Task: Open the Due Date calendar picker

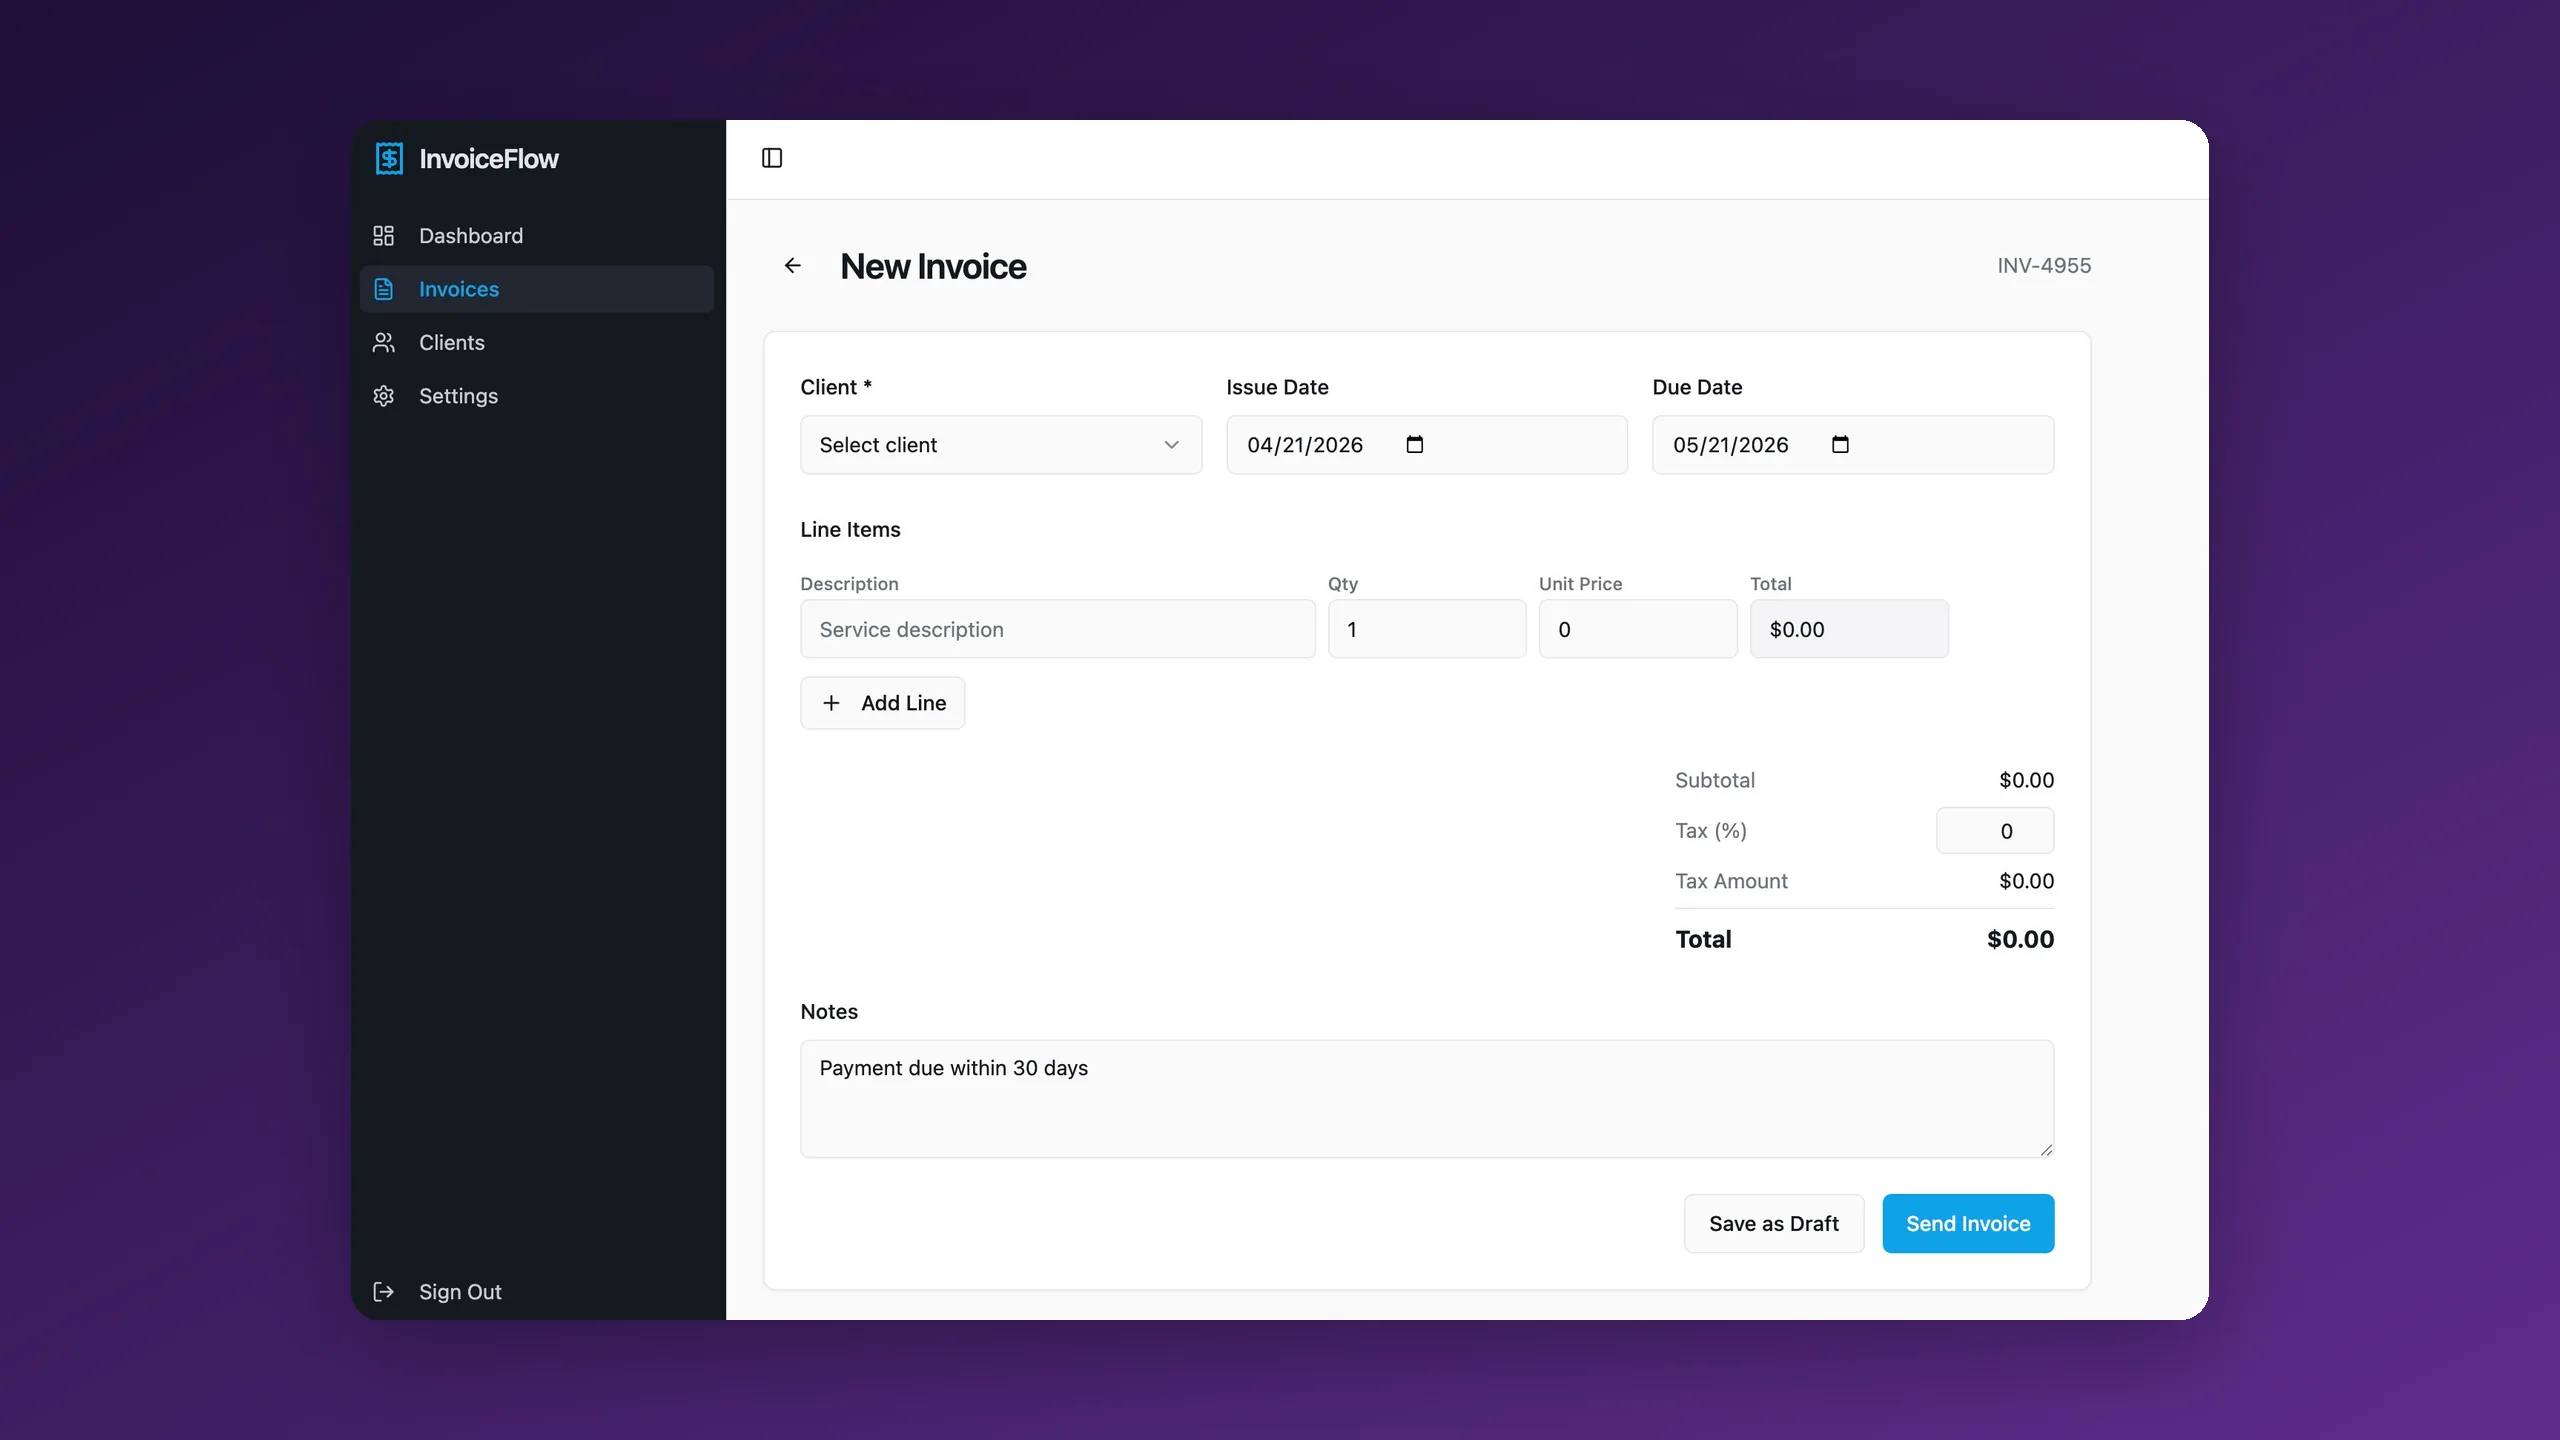Action: pyautogui.click(x=1840, y=444)
